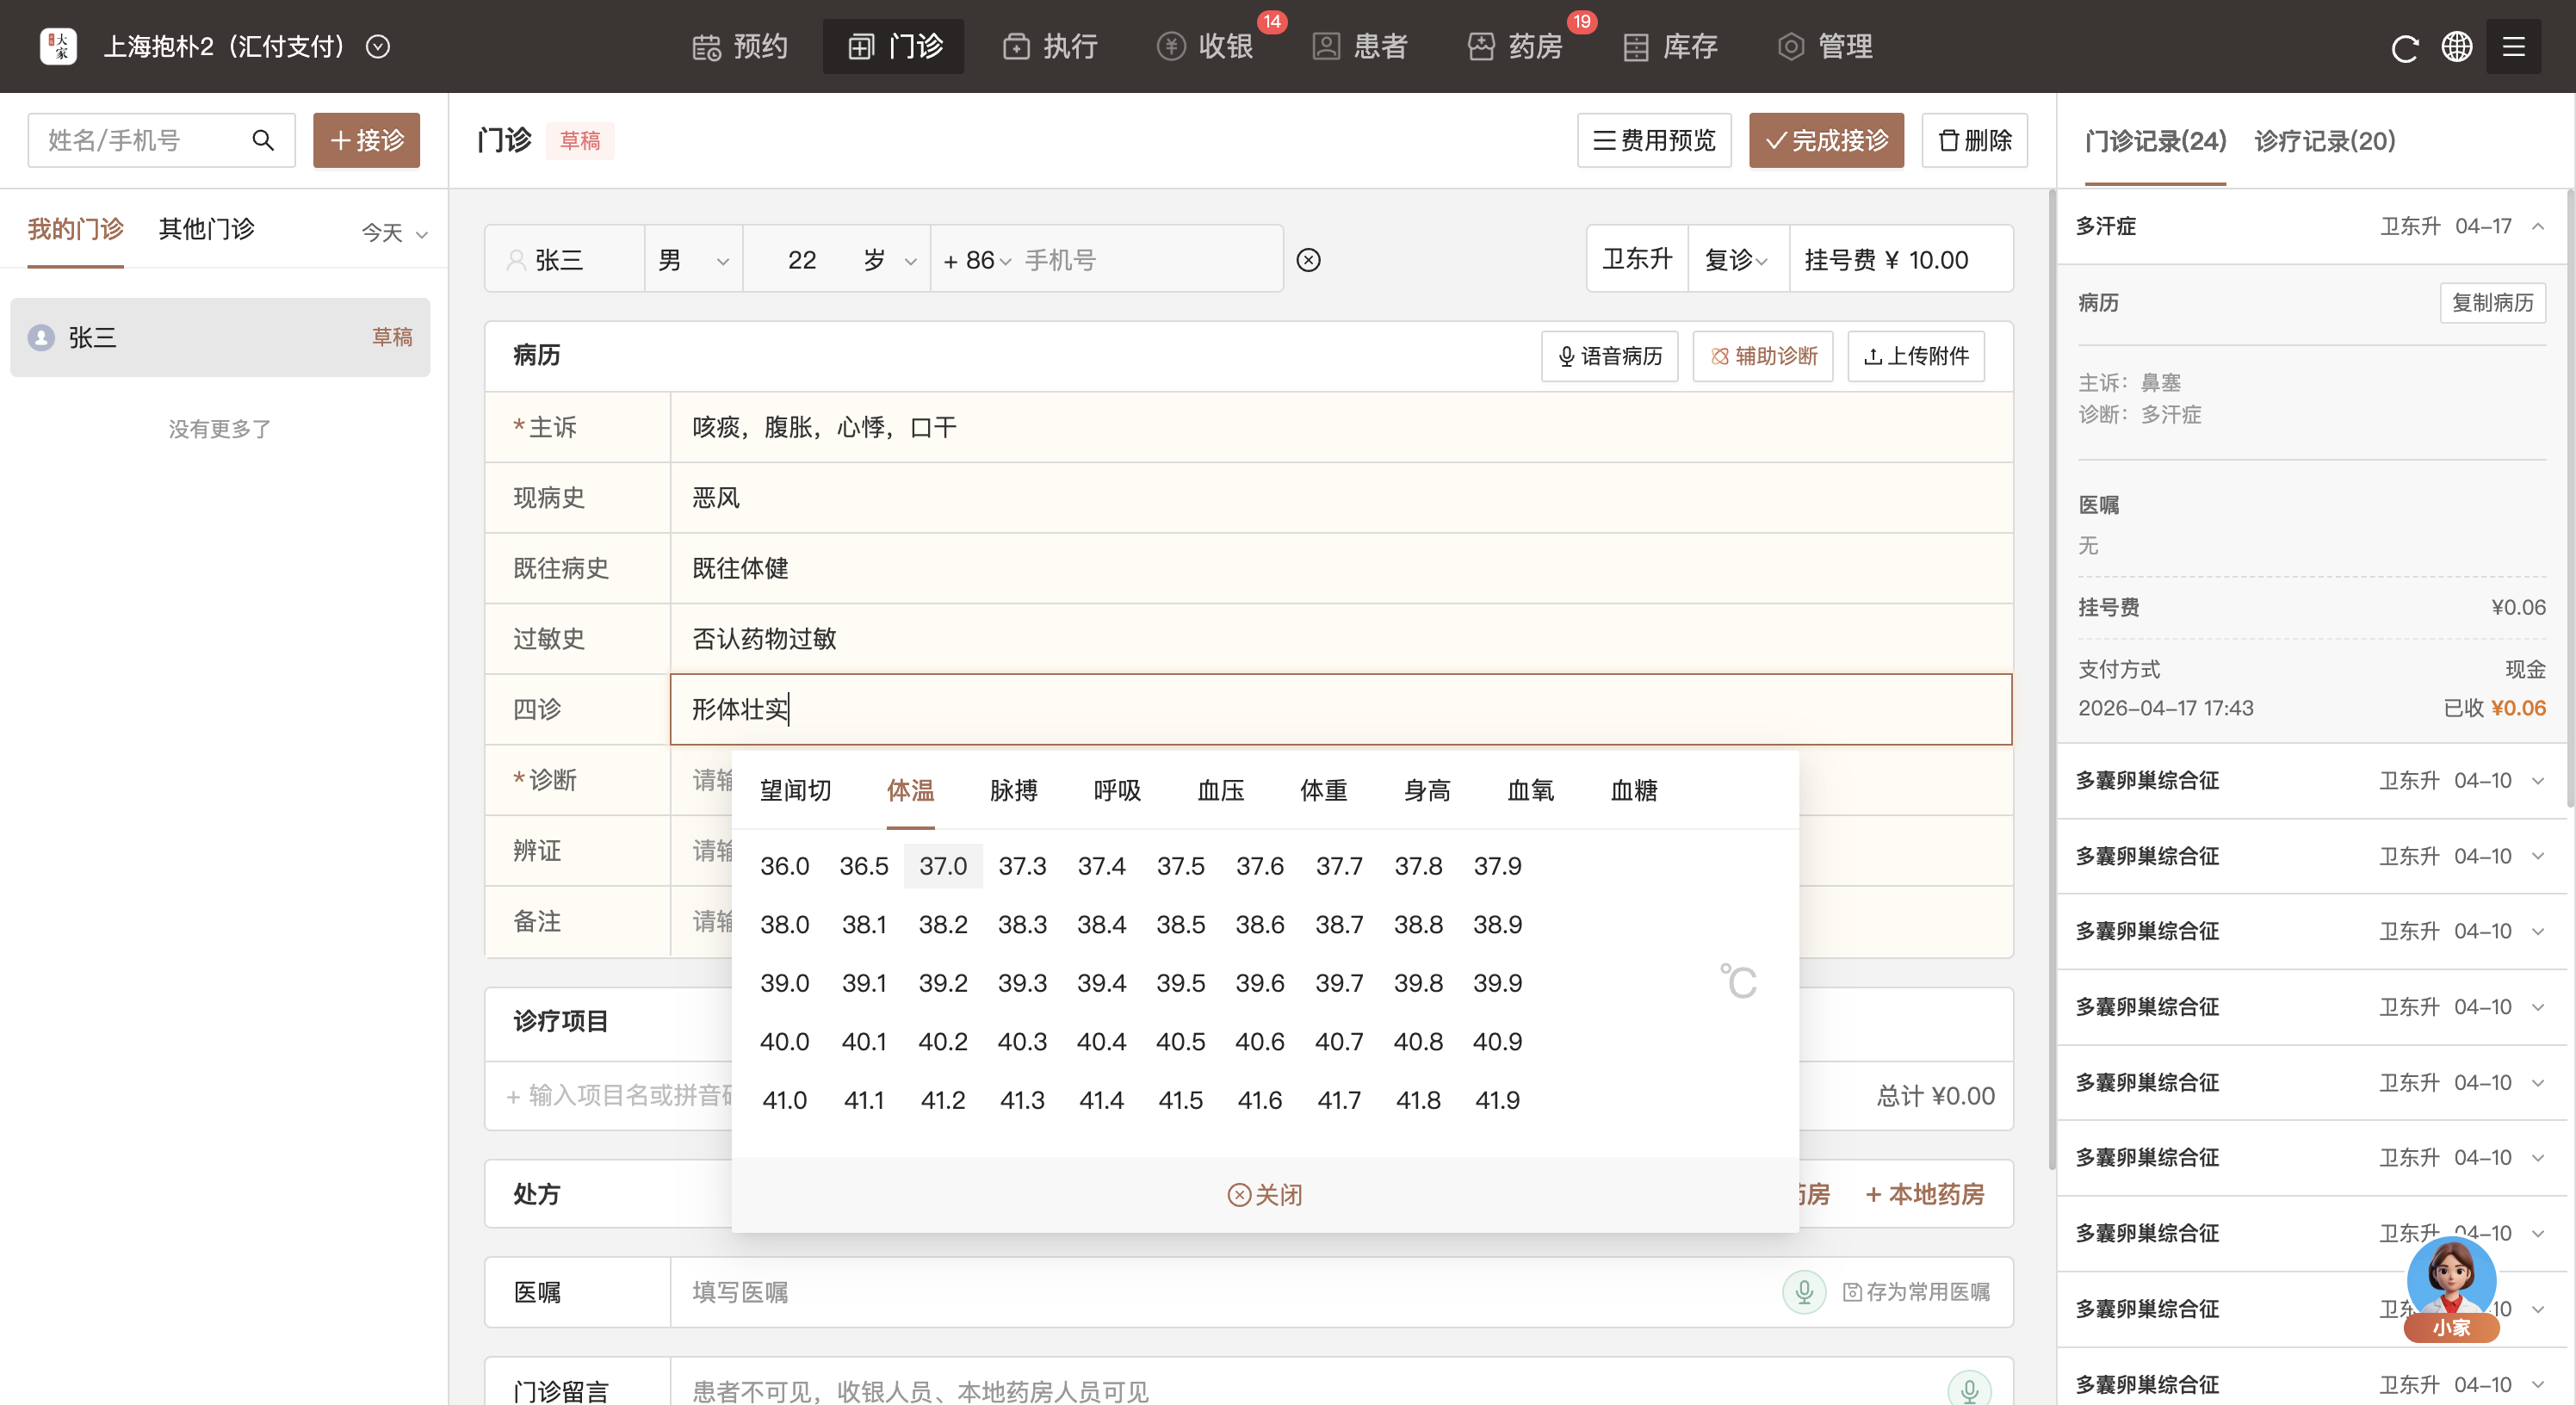Collapse the 多汗症 record entry
This screenshot has height=1405, width=2576.
click(x=2538, y=226)
